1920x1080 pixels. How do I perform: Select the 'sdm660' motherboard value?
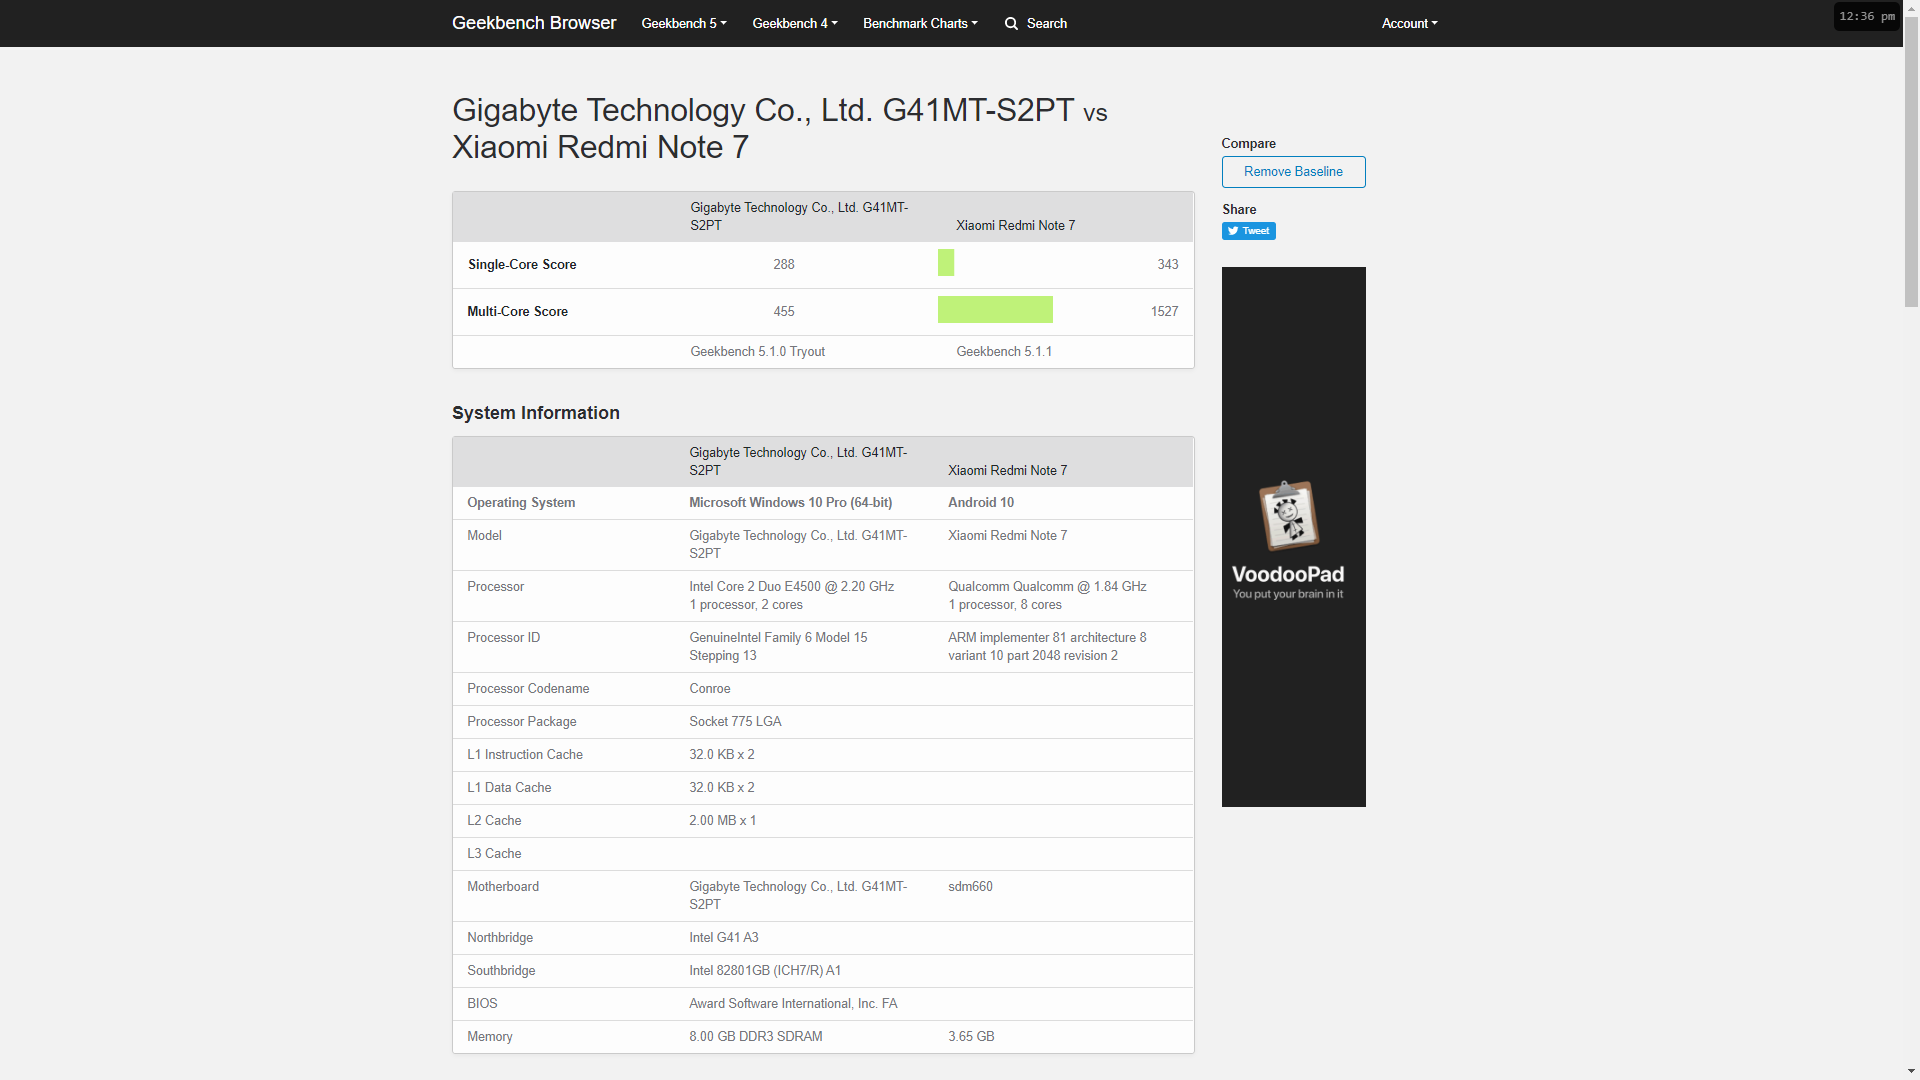click(970, 887)
